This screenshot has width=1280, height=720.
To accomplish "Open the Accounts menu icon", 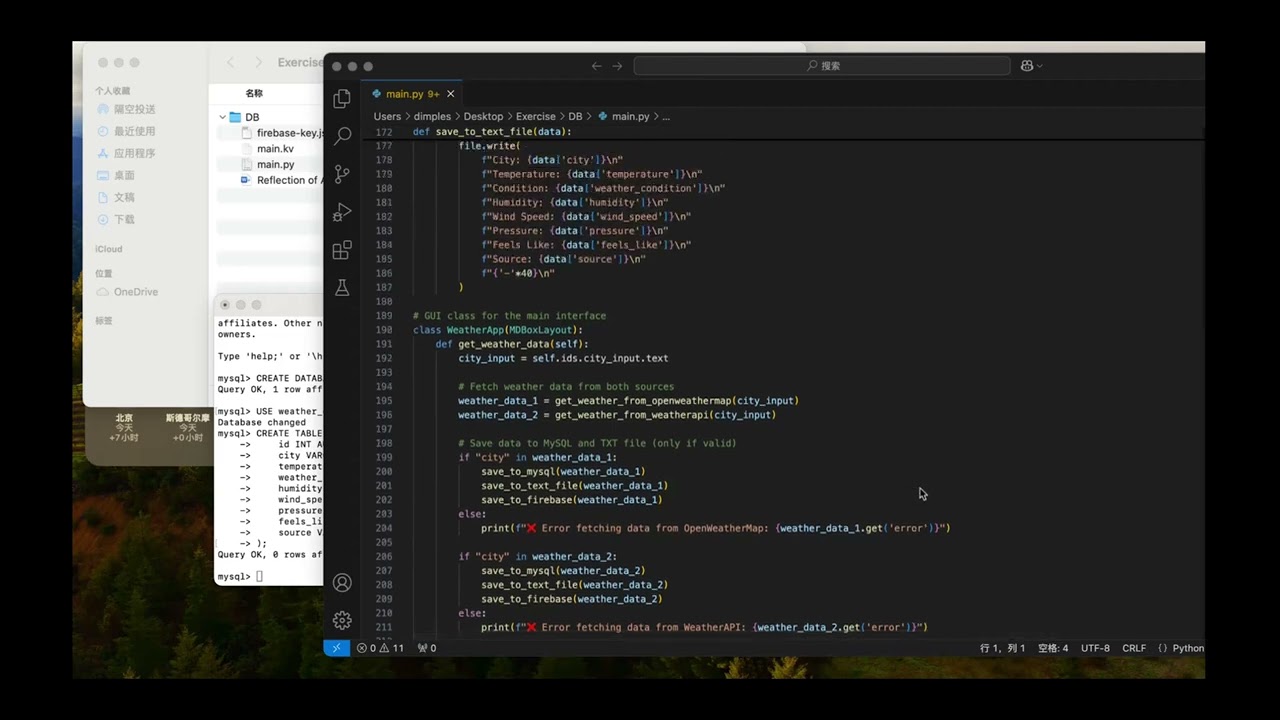I will (342, 583).
